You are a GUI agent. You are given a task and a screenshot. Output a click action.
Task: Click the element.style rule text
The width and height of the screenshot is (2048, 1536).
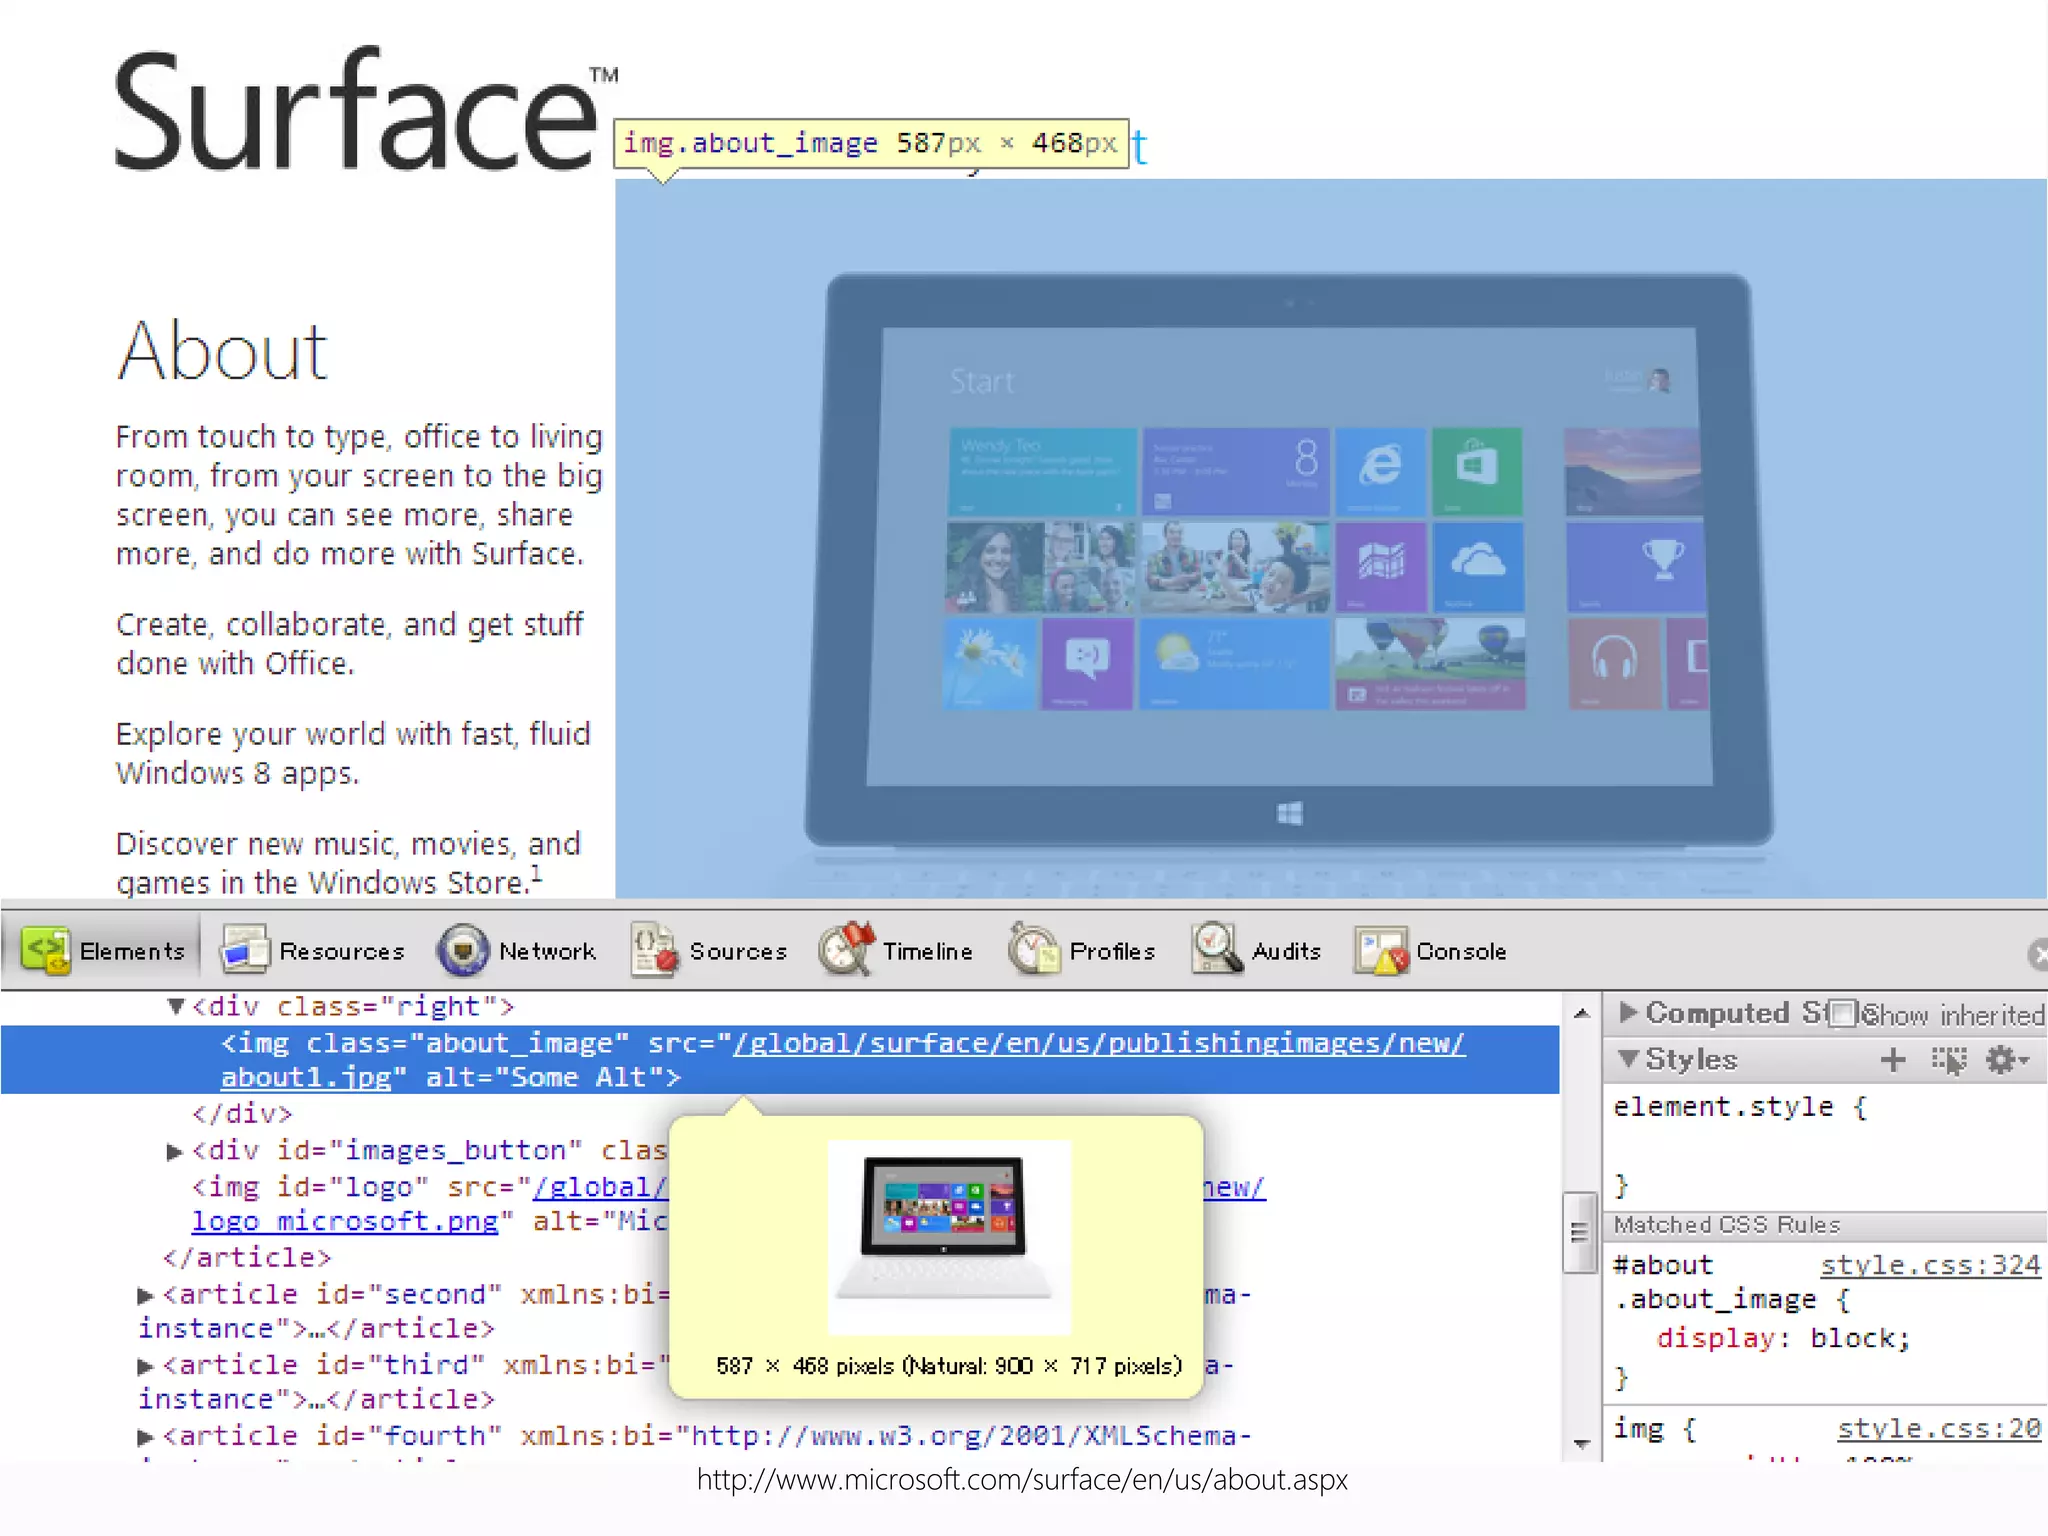click(x=1738, y=1107)
